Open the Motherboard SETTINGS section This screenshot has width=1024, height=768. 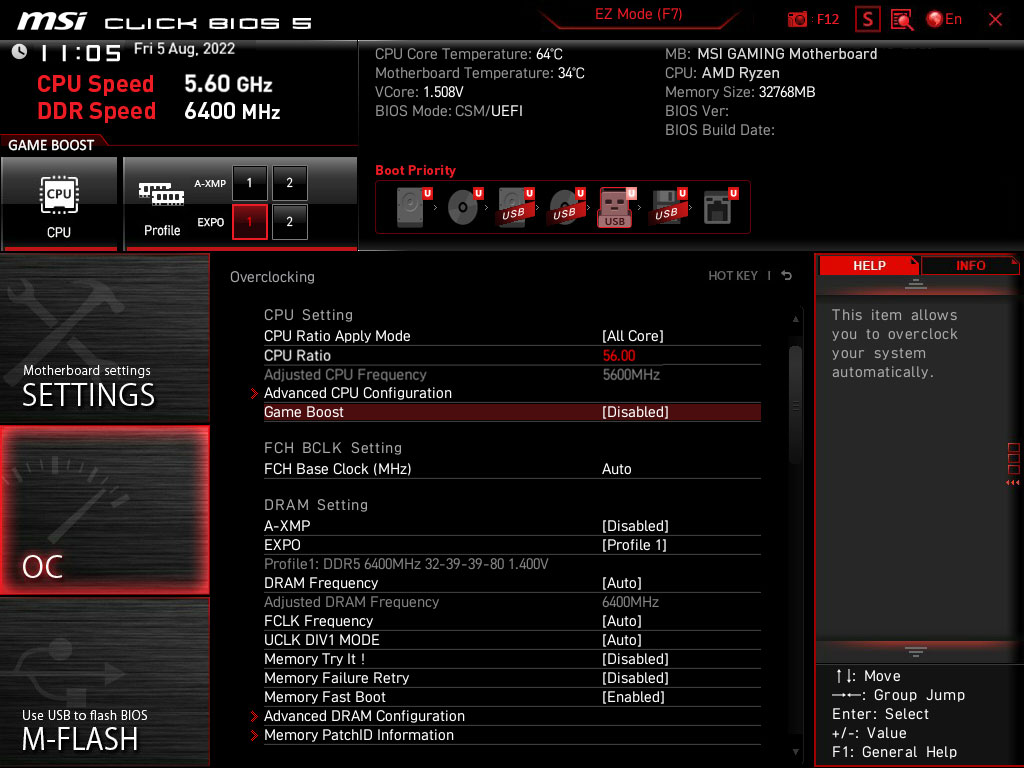(104, 338)
